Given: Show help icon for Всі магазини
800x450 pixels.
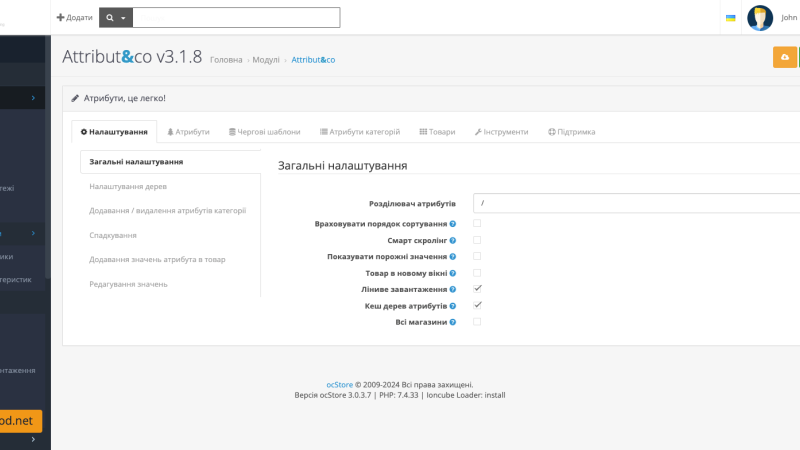Looking at the screenshot, I should point(453,322).
